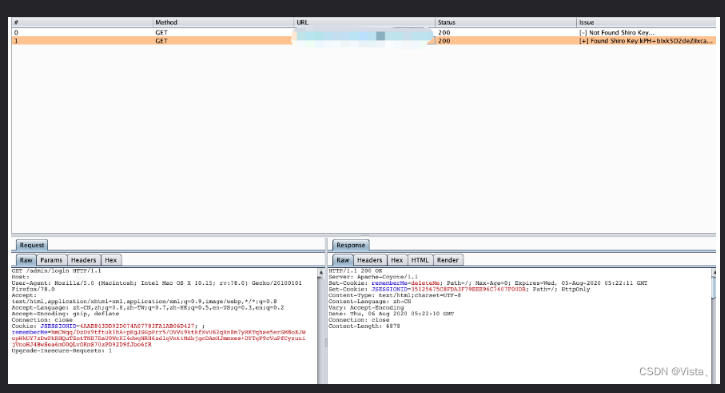
Task: Open the Request tab
Action: (32, 245)
